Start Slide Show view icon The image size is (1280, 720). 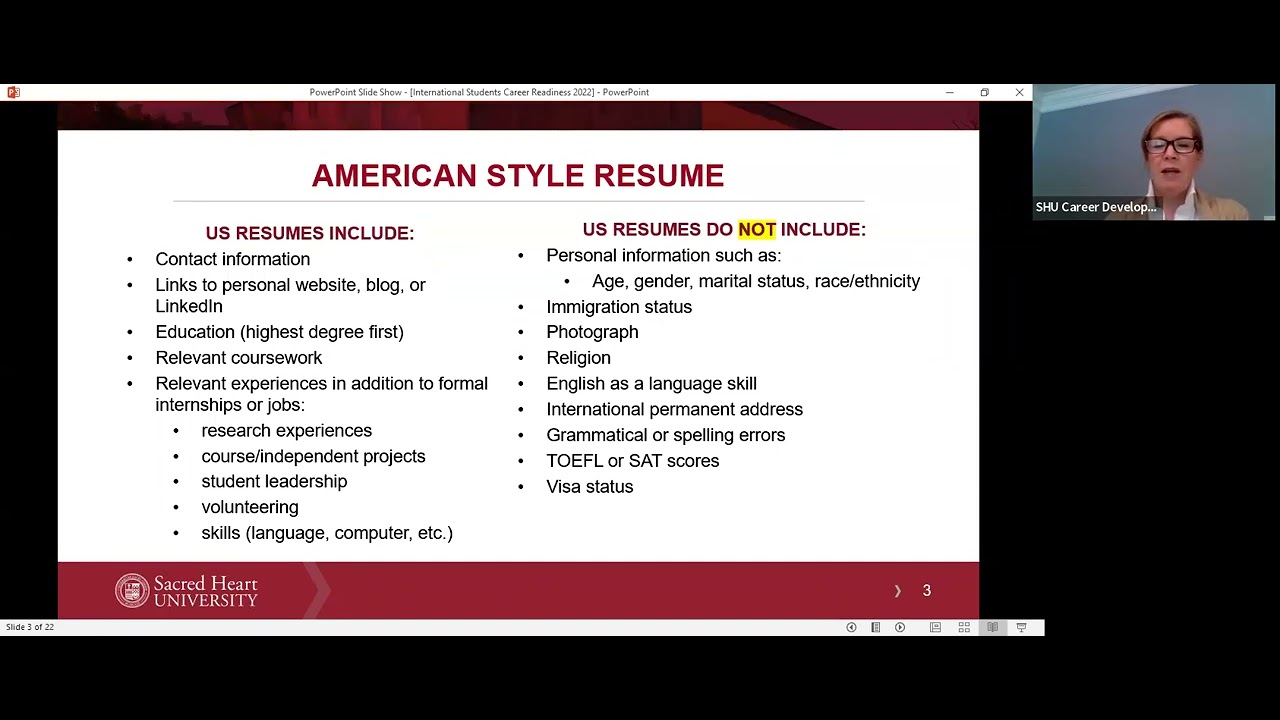1021,627
